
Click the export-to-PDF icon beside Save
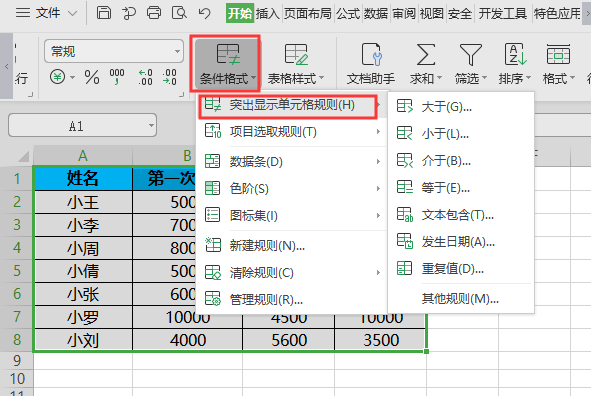[129, 13]
